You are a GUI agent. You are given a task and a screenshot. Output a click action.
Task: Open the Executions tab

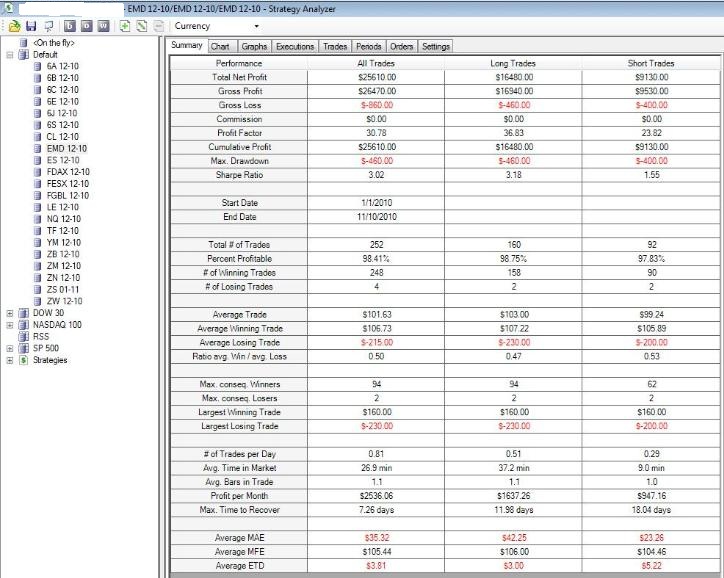[295, 47]
